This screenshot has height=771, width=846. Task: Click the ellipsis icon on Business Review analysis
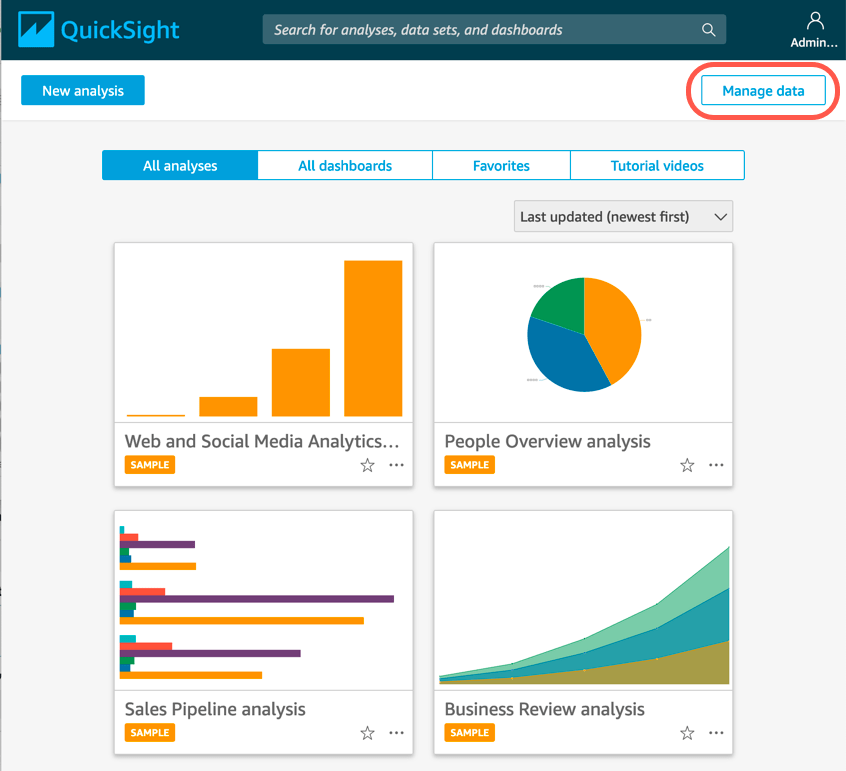pyautogui.click(x=716, y=733)
